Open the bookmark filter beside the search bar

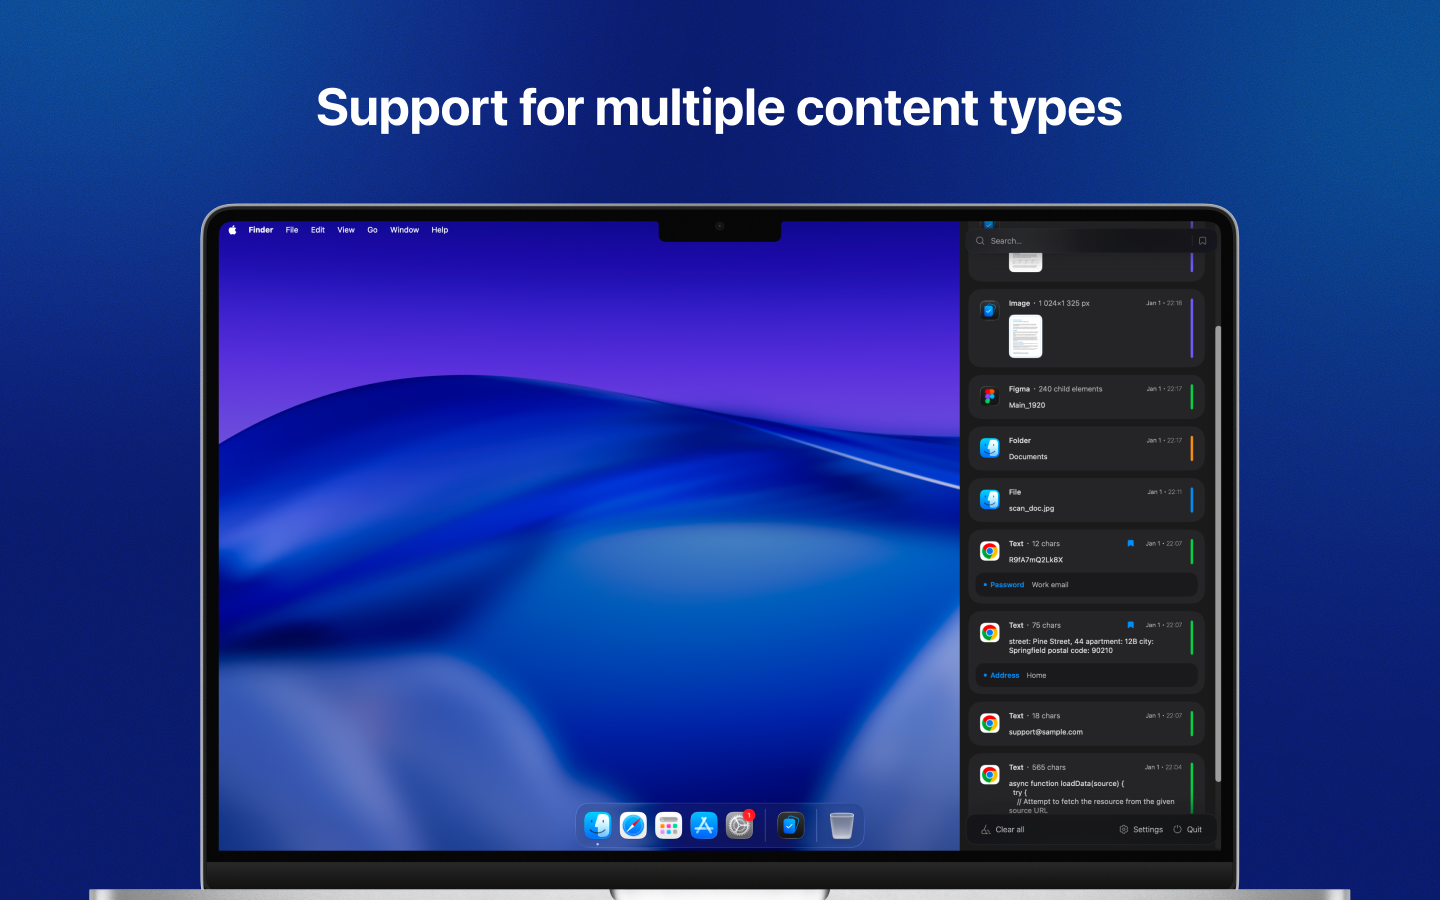(x=1202, y=240)
